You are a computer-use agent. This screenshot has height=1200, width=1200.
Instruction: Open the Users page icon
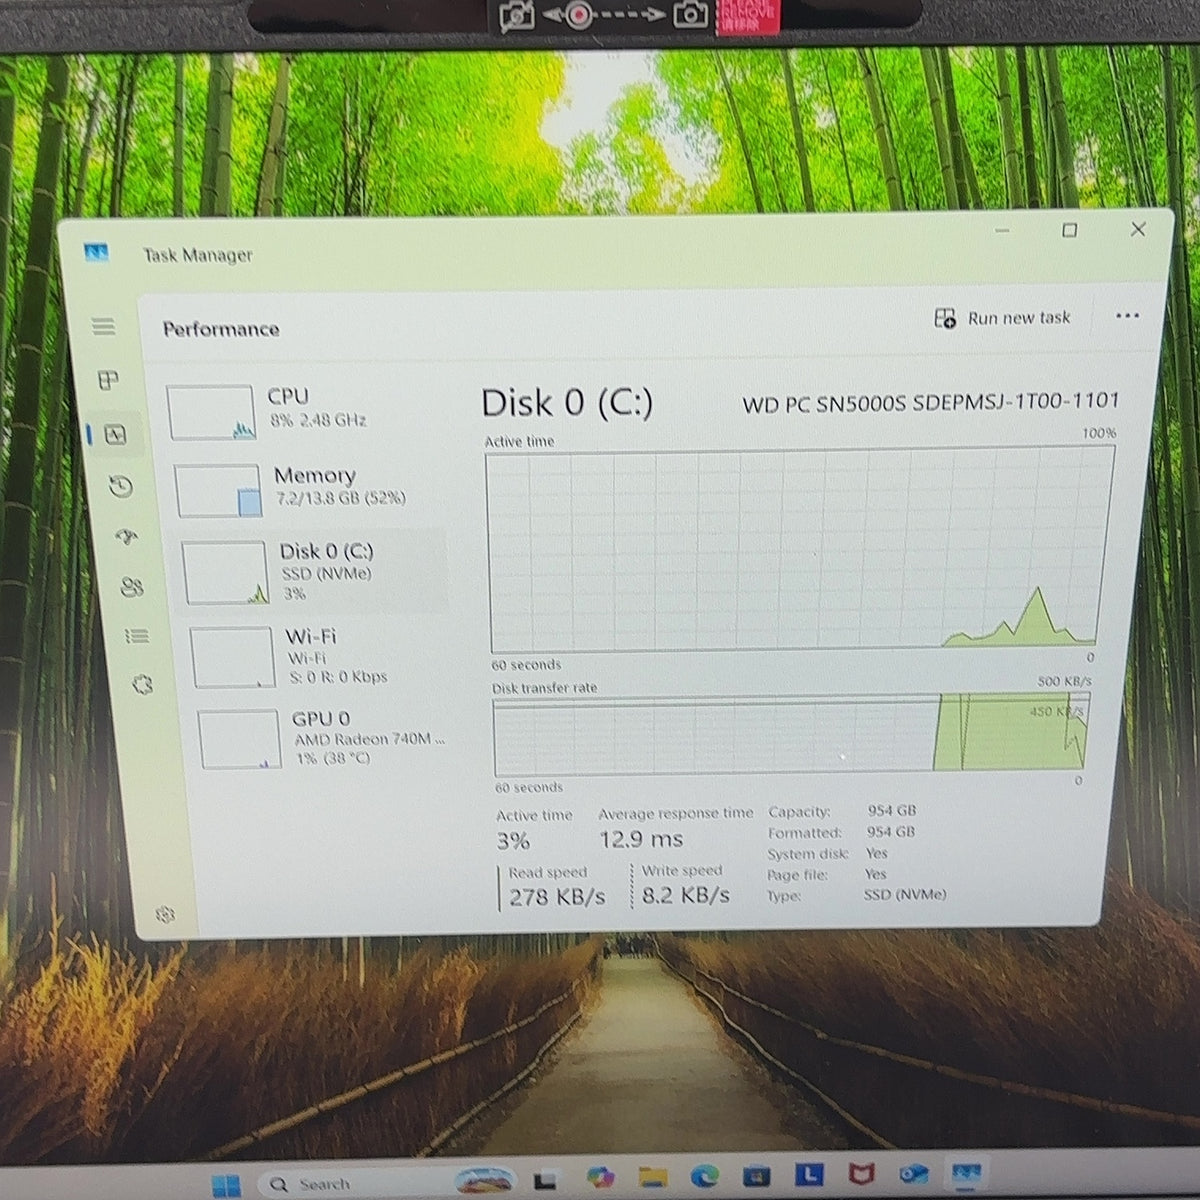coord(132,587)
